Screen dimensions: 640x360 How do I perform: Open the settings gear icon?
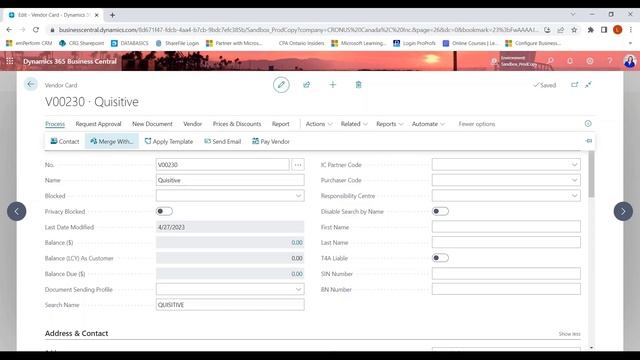[x=590, y=61]
